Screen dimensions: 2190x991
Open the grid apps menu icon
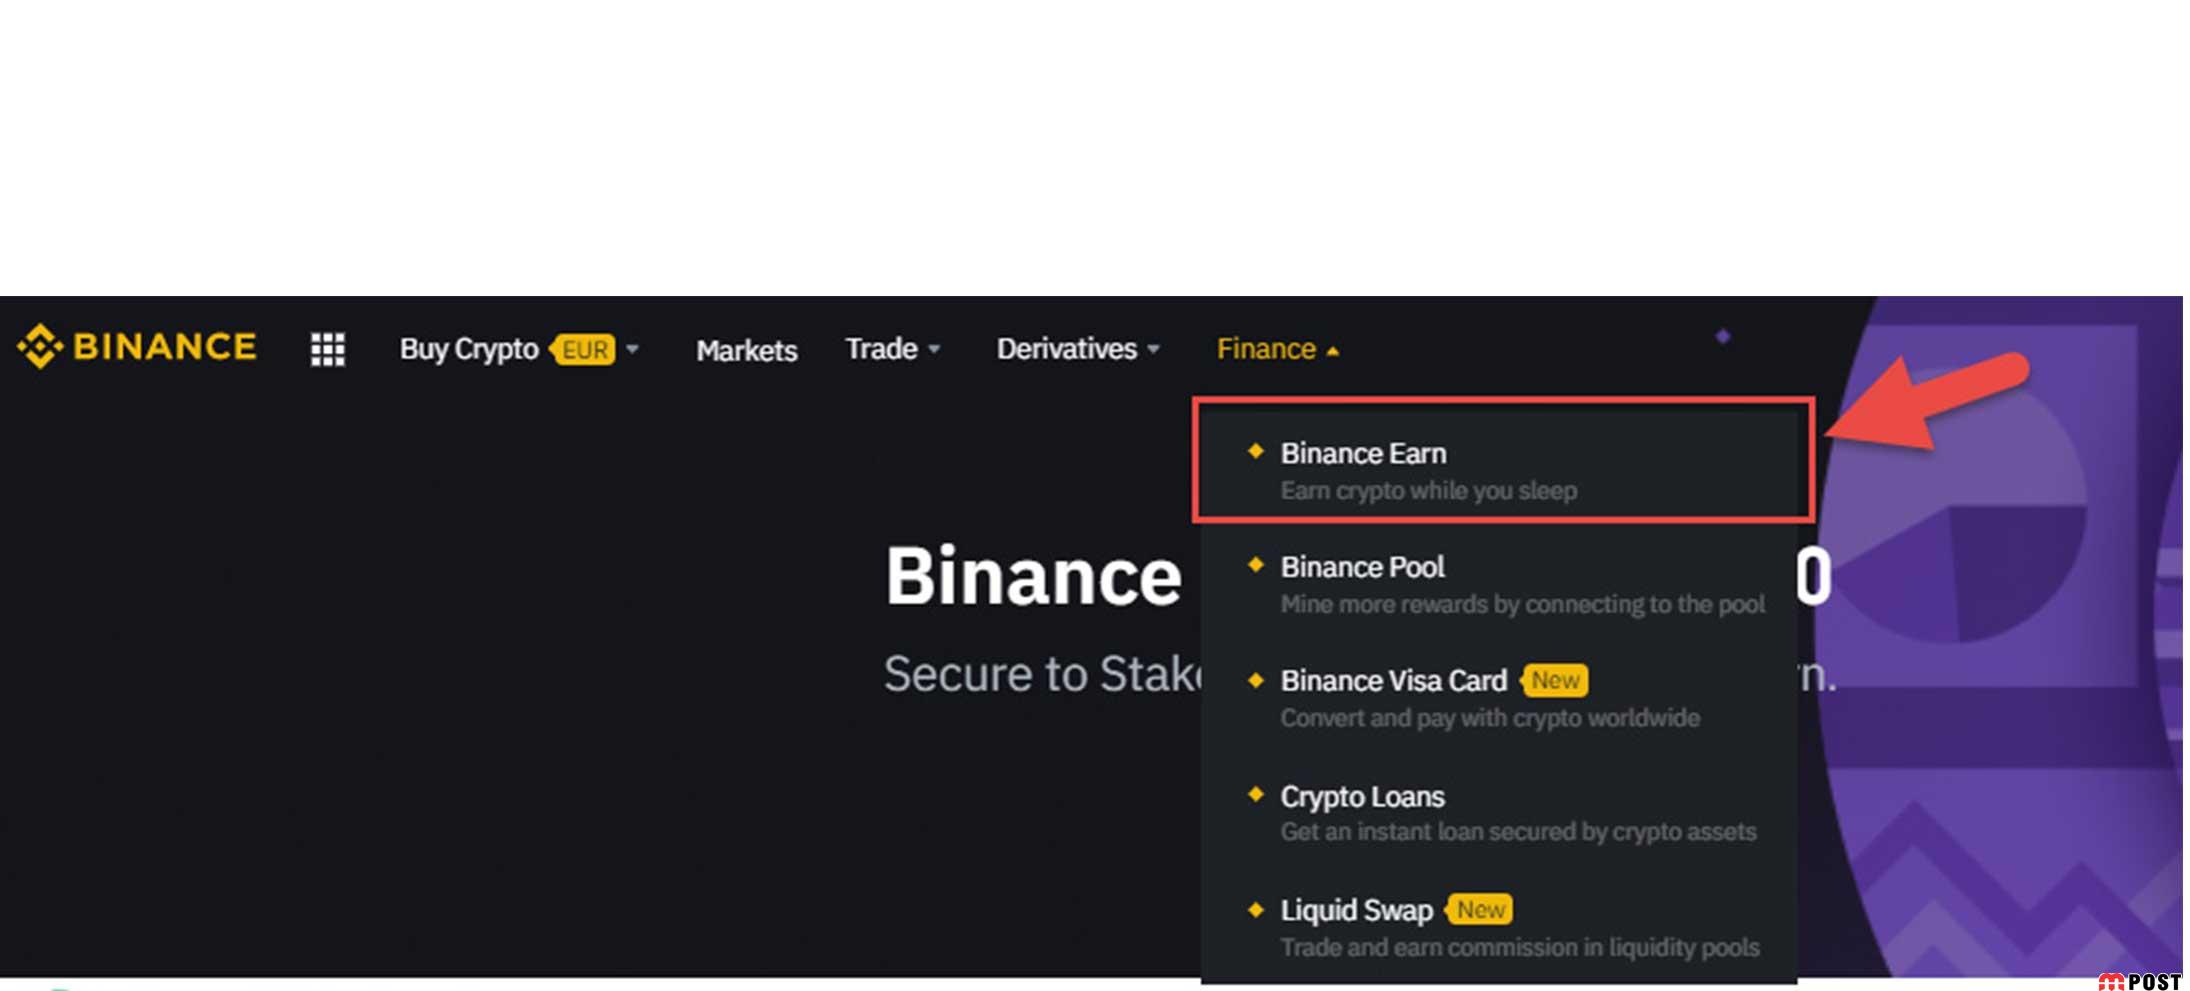click(328, 349)
